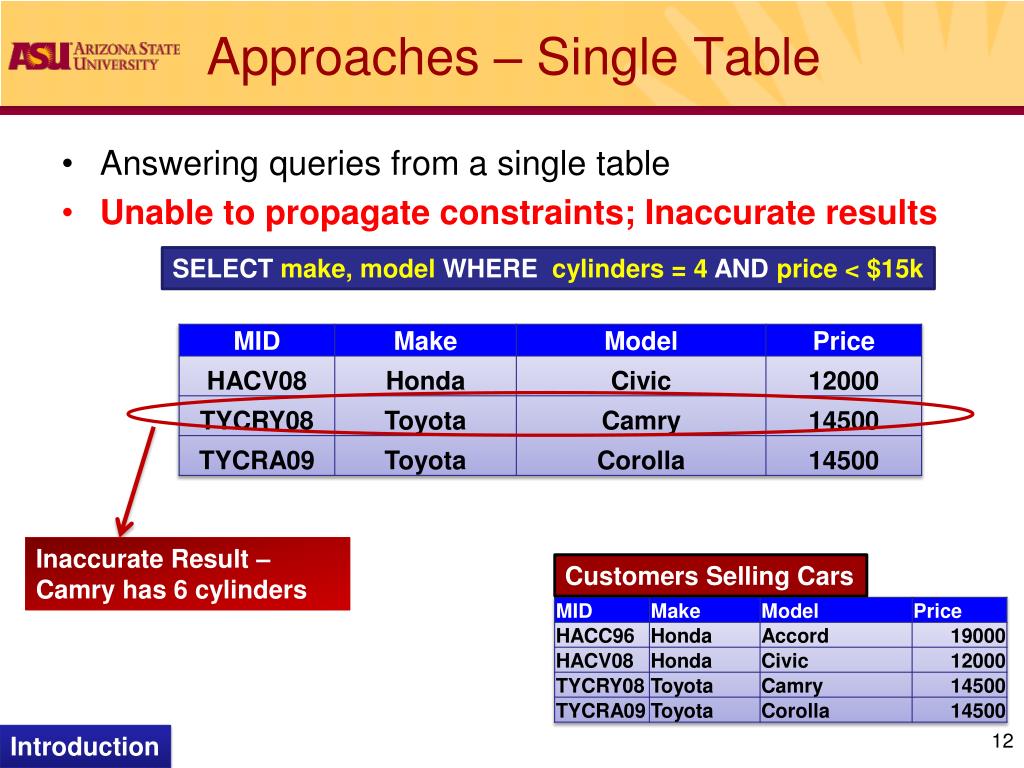The image size is (1024, 768).
Task: Click TYCRY08 in the Customers Selling Cars table
Action: point(601,686)
